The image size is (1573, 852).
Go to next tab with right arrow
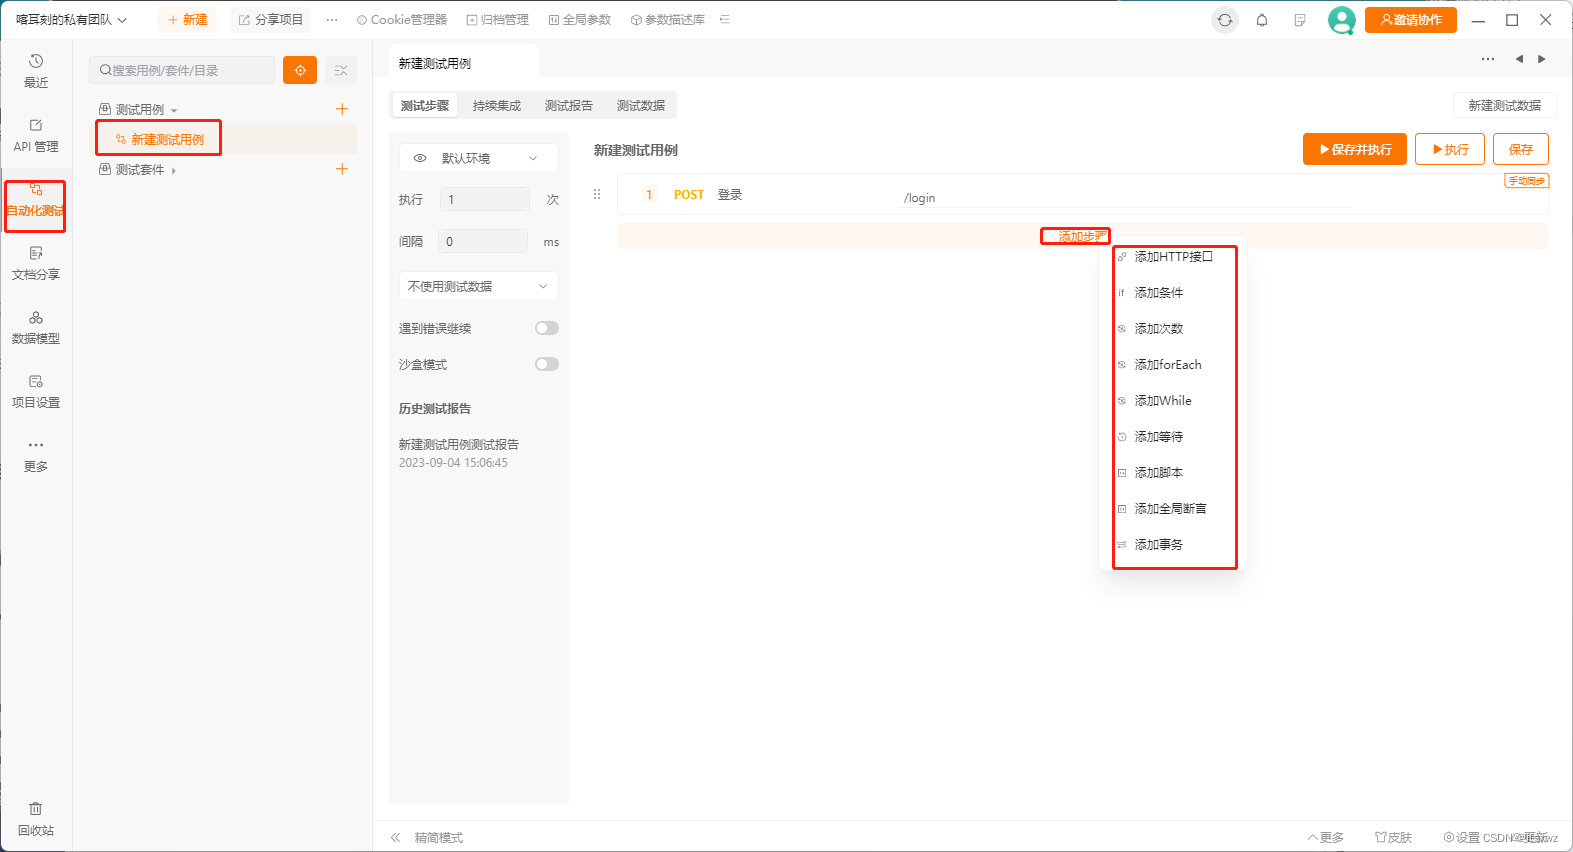(x=1542, y=59)
